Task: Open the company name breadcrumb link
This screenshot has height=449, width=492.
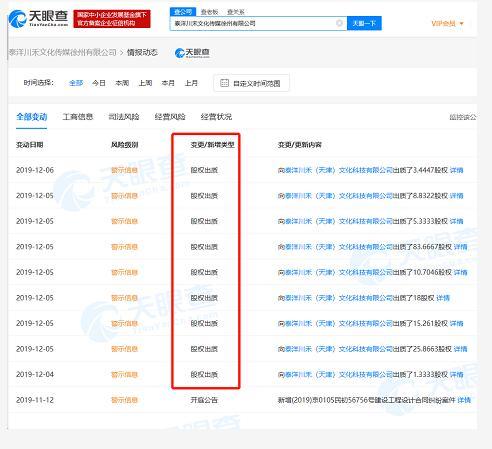Action: (x=62, y=52)
